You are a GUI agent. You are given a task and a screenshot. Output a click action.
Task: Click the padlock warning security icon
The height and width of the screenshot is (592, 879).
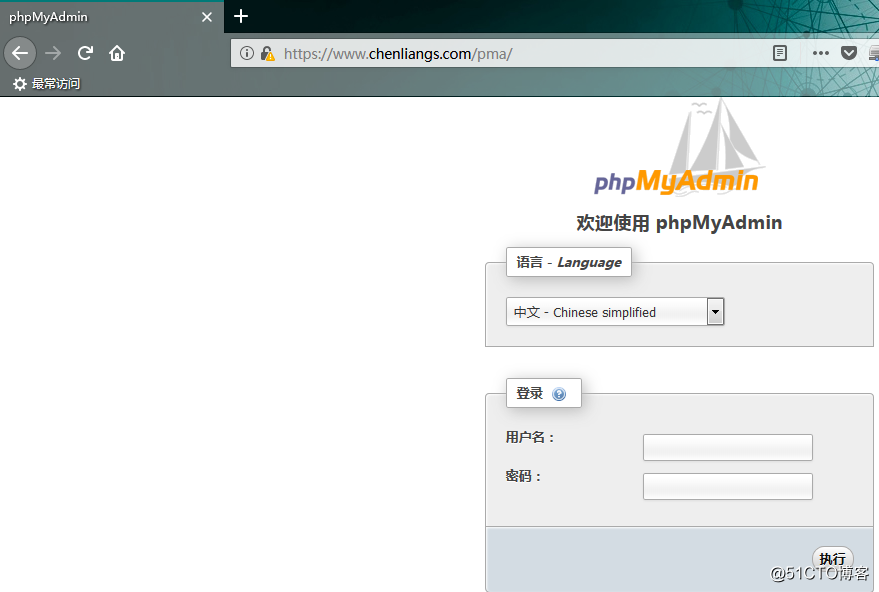click(x=268, y=53)
